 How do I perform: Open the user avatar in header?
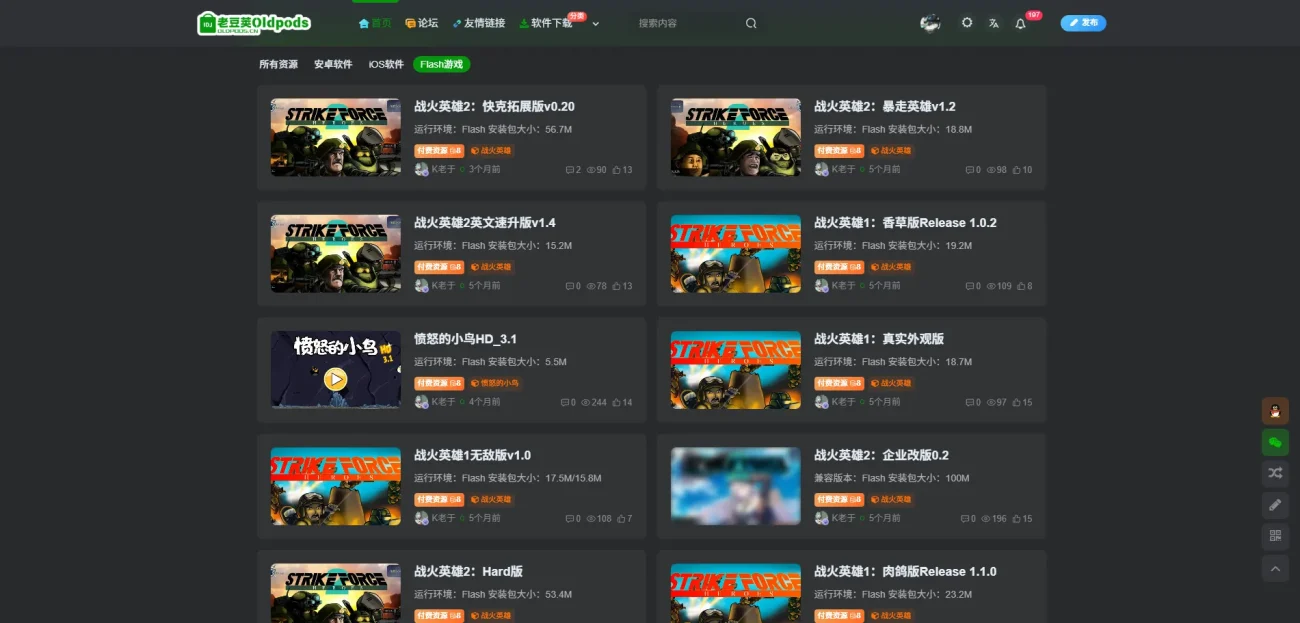tap(931, 23)
